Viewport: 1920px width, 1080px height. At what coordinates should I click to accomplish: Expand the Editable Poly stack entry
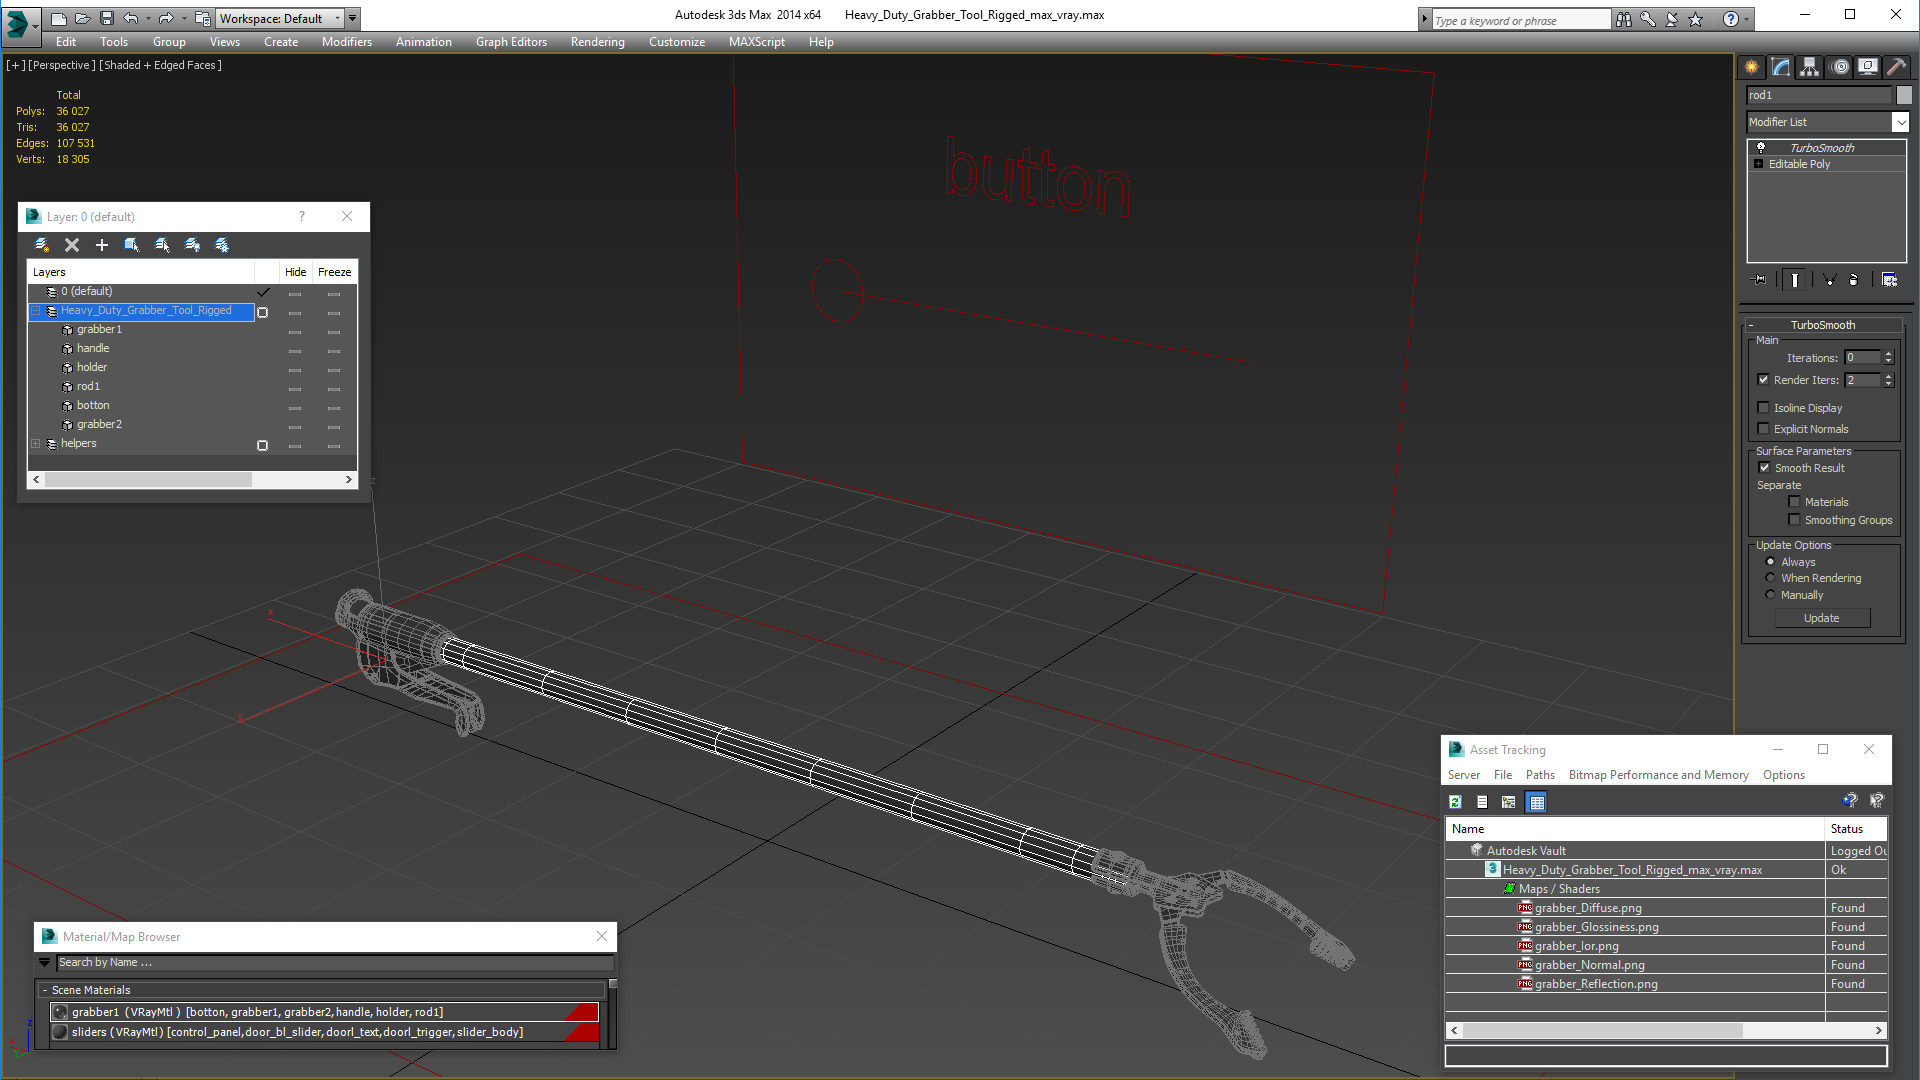1758,164
